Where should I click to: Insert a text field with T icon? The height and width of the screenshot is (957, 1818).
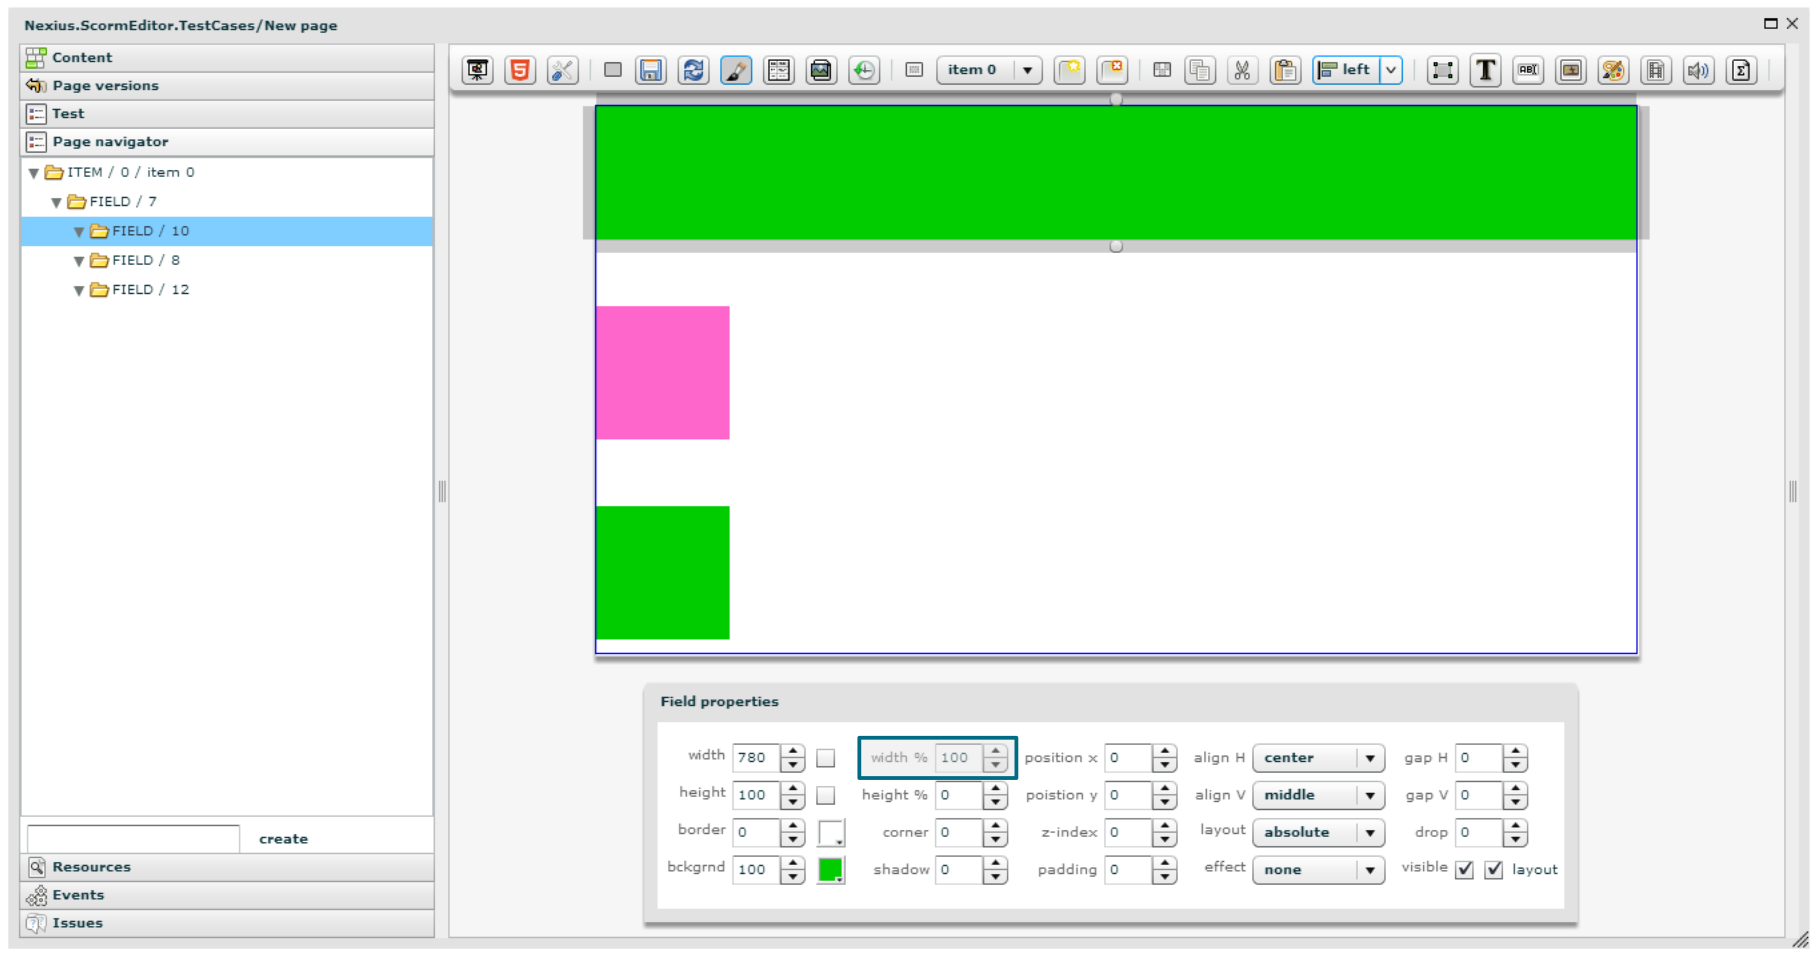[x=1485, y=70]
